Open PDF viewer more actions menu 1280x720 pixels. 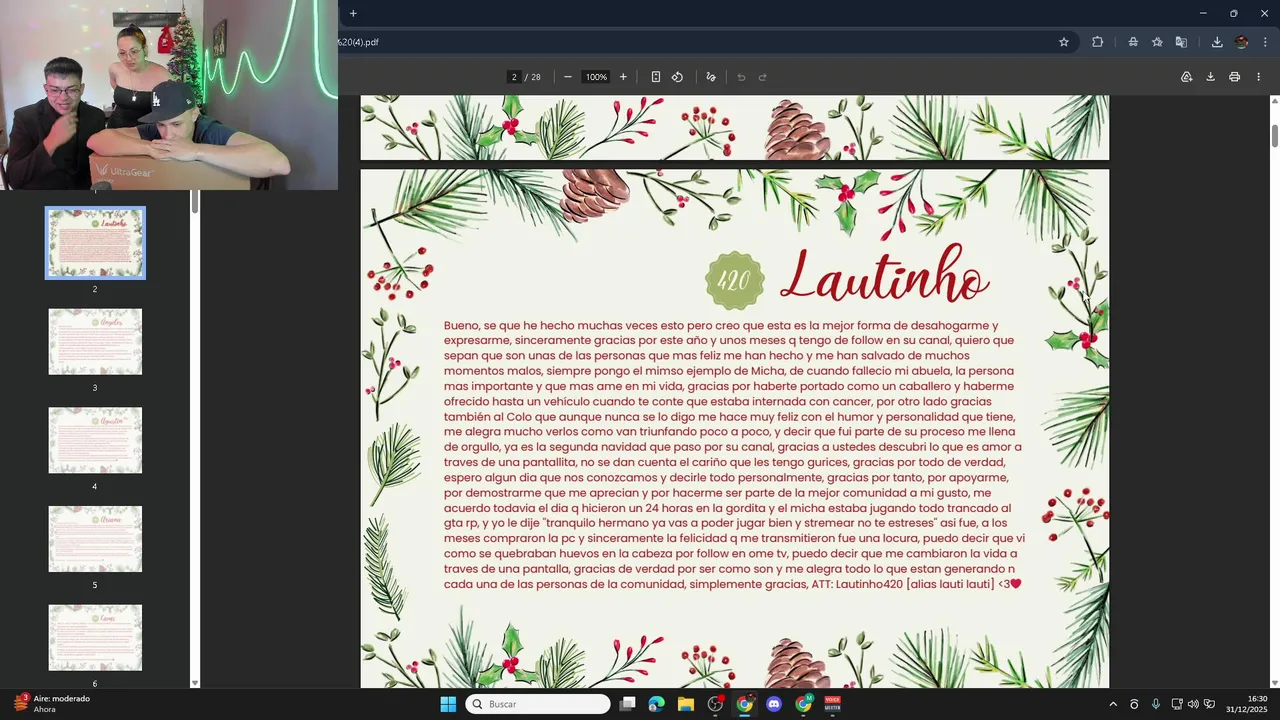1260,77
